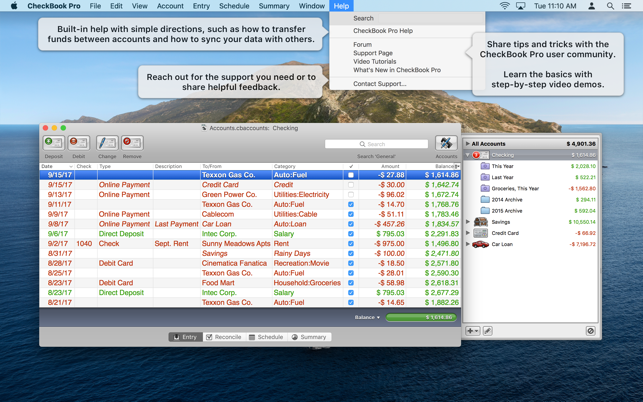Screen dimensions: 643x402
Task: Click the red car Car Loan icon
Action: (x=481, y=244)
